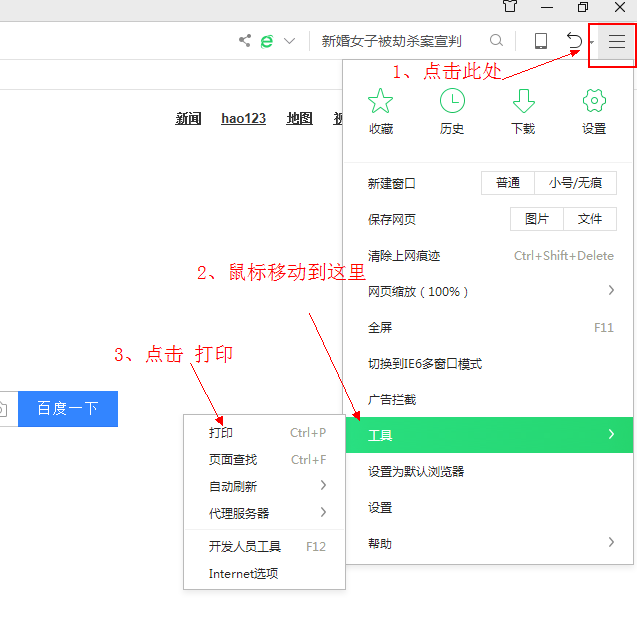This screenshot has height=636, width=637.
Task: Open the hao123 link
Action: pyautogui.click(x=243, y=118)
